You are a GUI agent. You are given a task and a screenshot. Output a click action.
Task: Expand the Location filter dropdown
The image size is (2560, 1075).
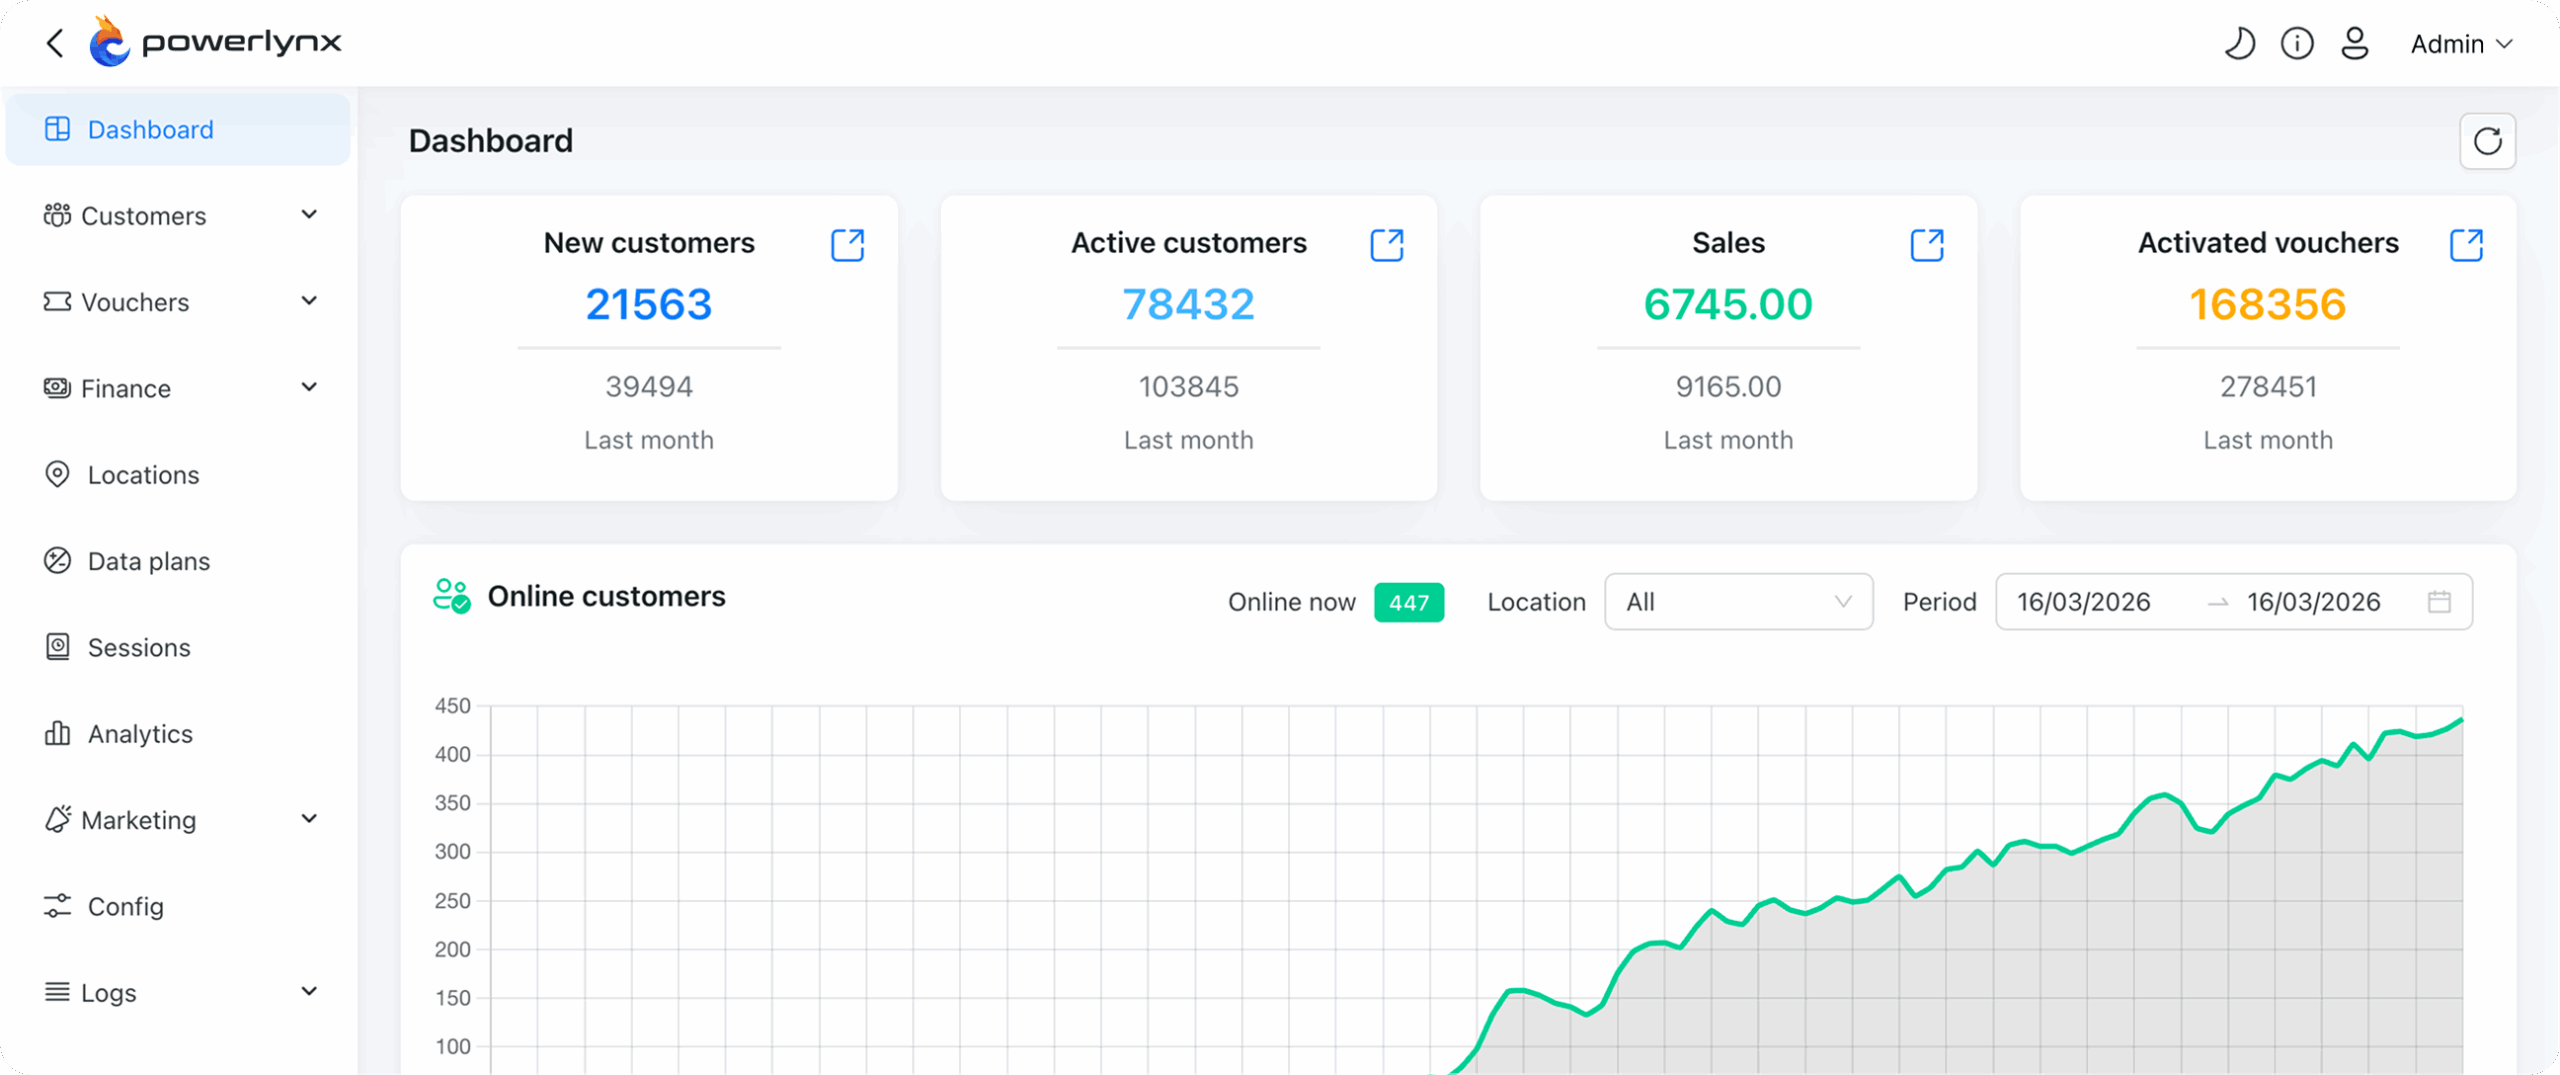(1738, 602)
